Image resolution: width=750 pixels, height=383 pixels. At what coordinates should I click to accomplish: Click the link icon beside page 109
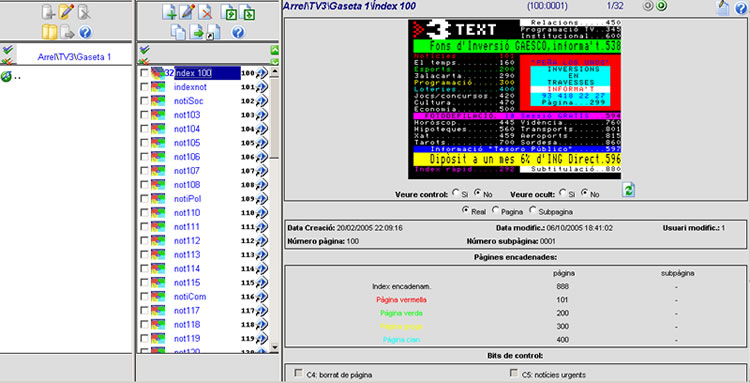(x=261, y=199)
